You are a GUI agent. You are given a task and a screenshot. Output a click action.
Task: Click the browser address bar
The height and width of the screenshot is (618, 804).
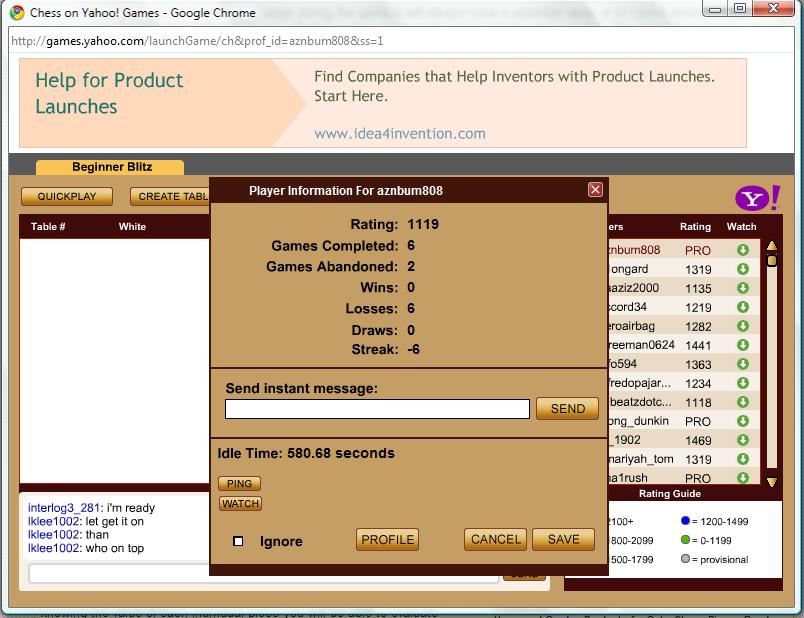(401, 41)
